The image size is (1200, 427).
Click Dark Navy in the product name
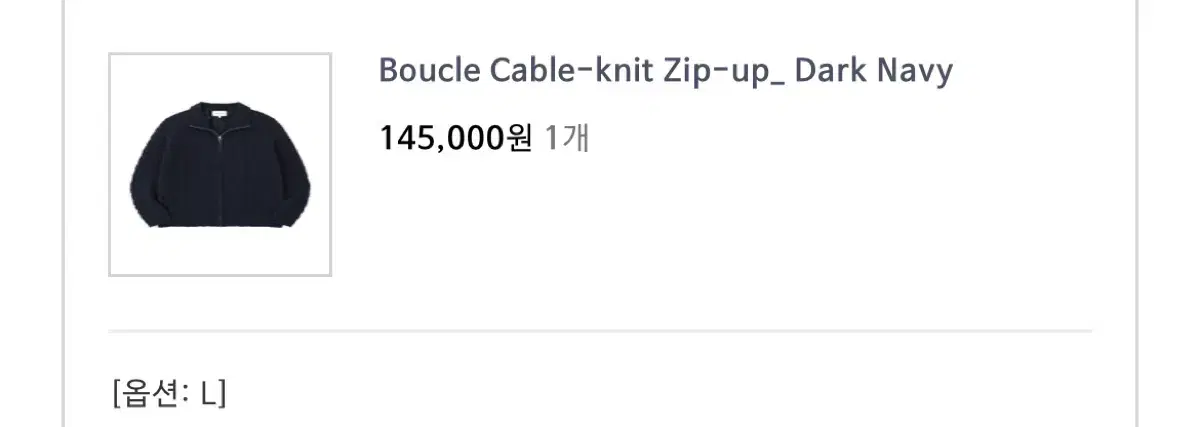click(x=873, y=71)
